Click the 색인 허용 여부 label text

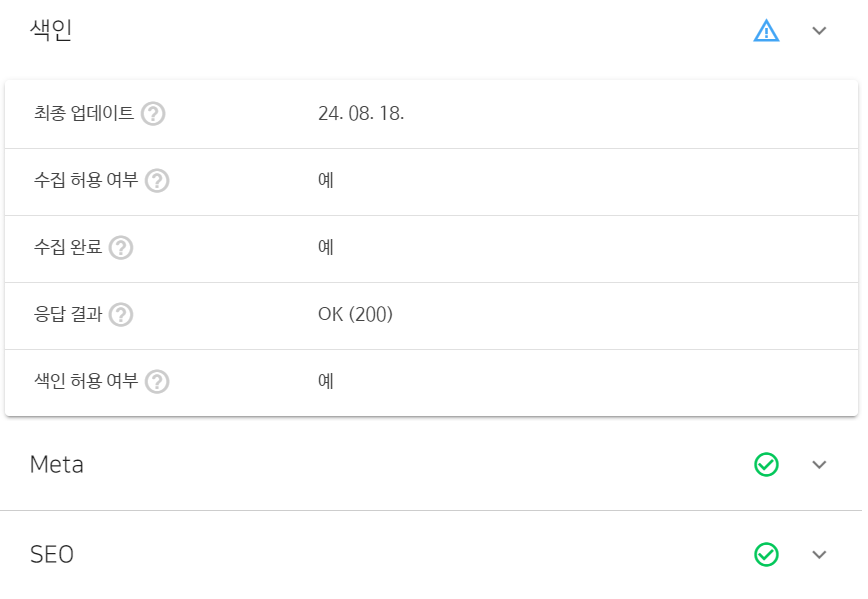click(x=86, y=382)
